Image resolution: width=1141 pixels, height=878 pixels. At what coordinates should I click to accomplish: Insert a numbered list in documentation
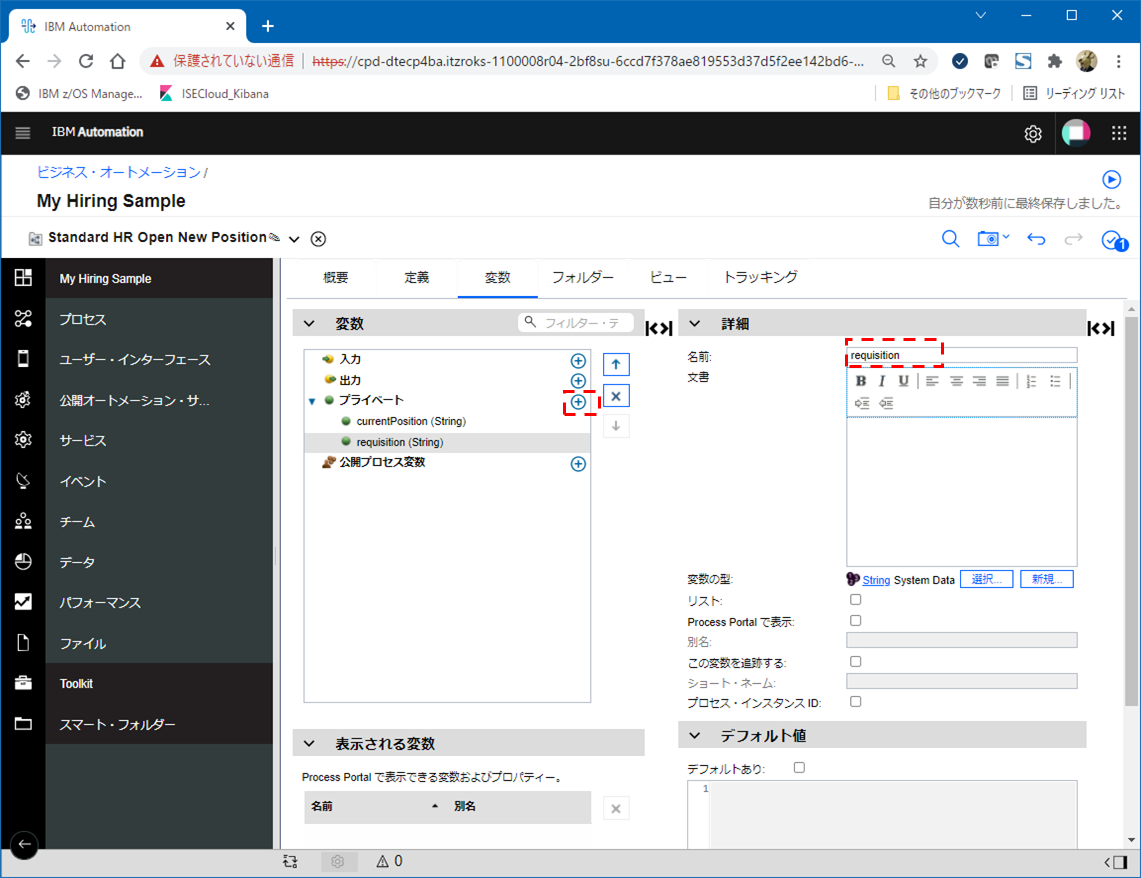[x=1031, y=380]
